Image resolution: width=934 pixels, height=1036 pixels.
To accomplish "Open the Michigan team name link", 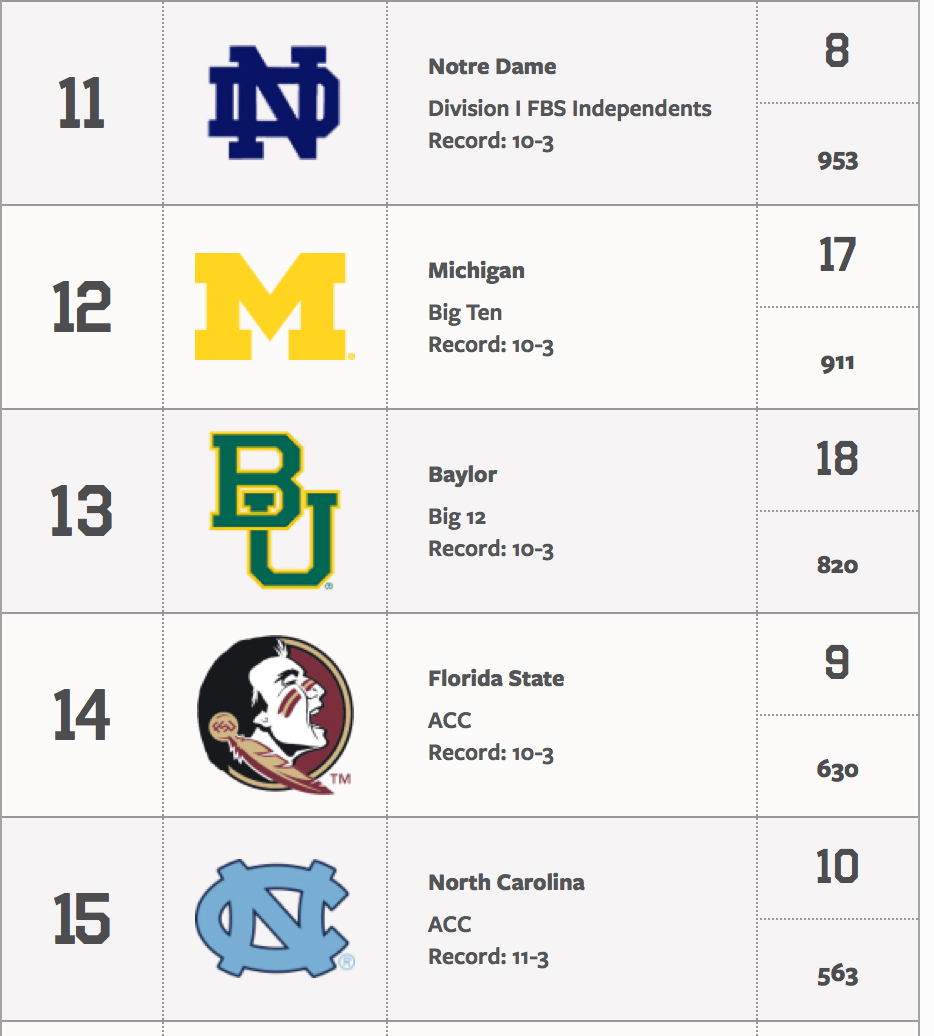I will (476, 271).
